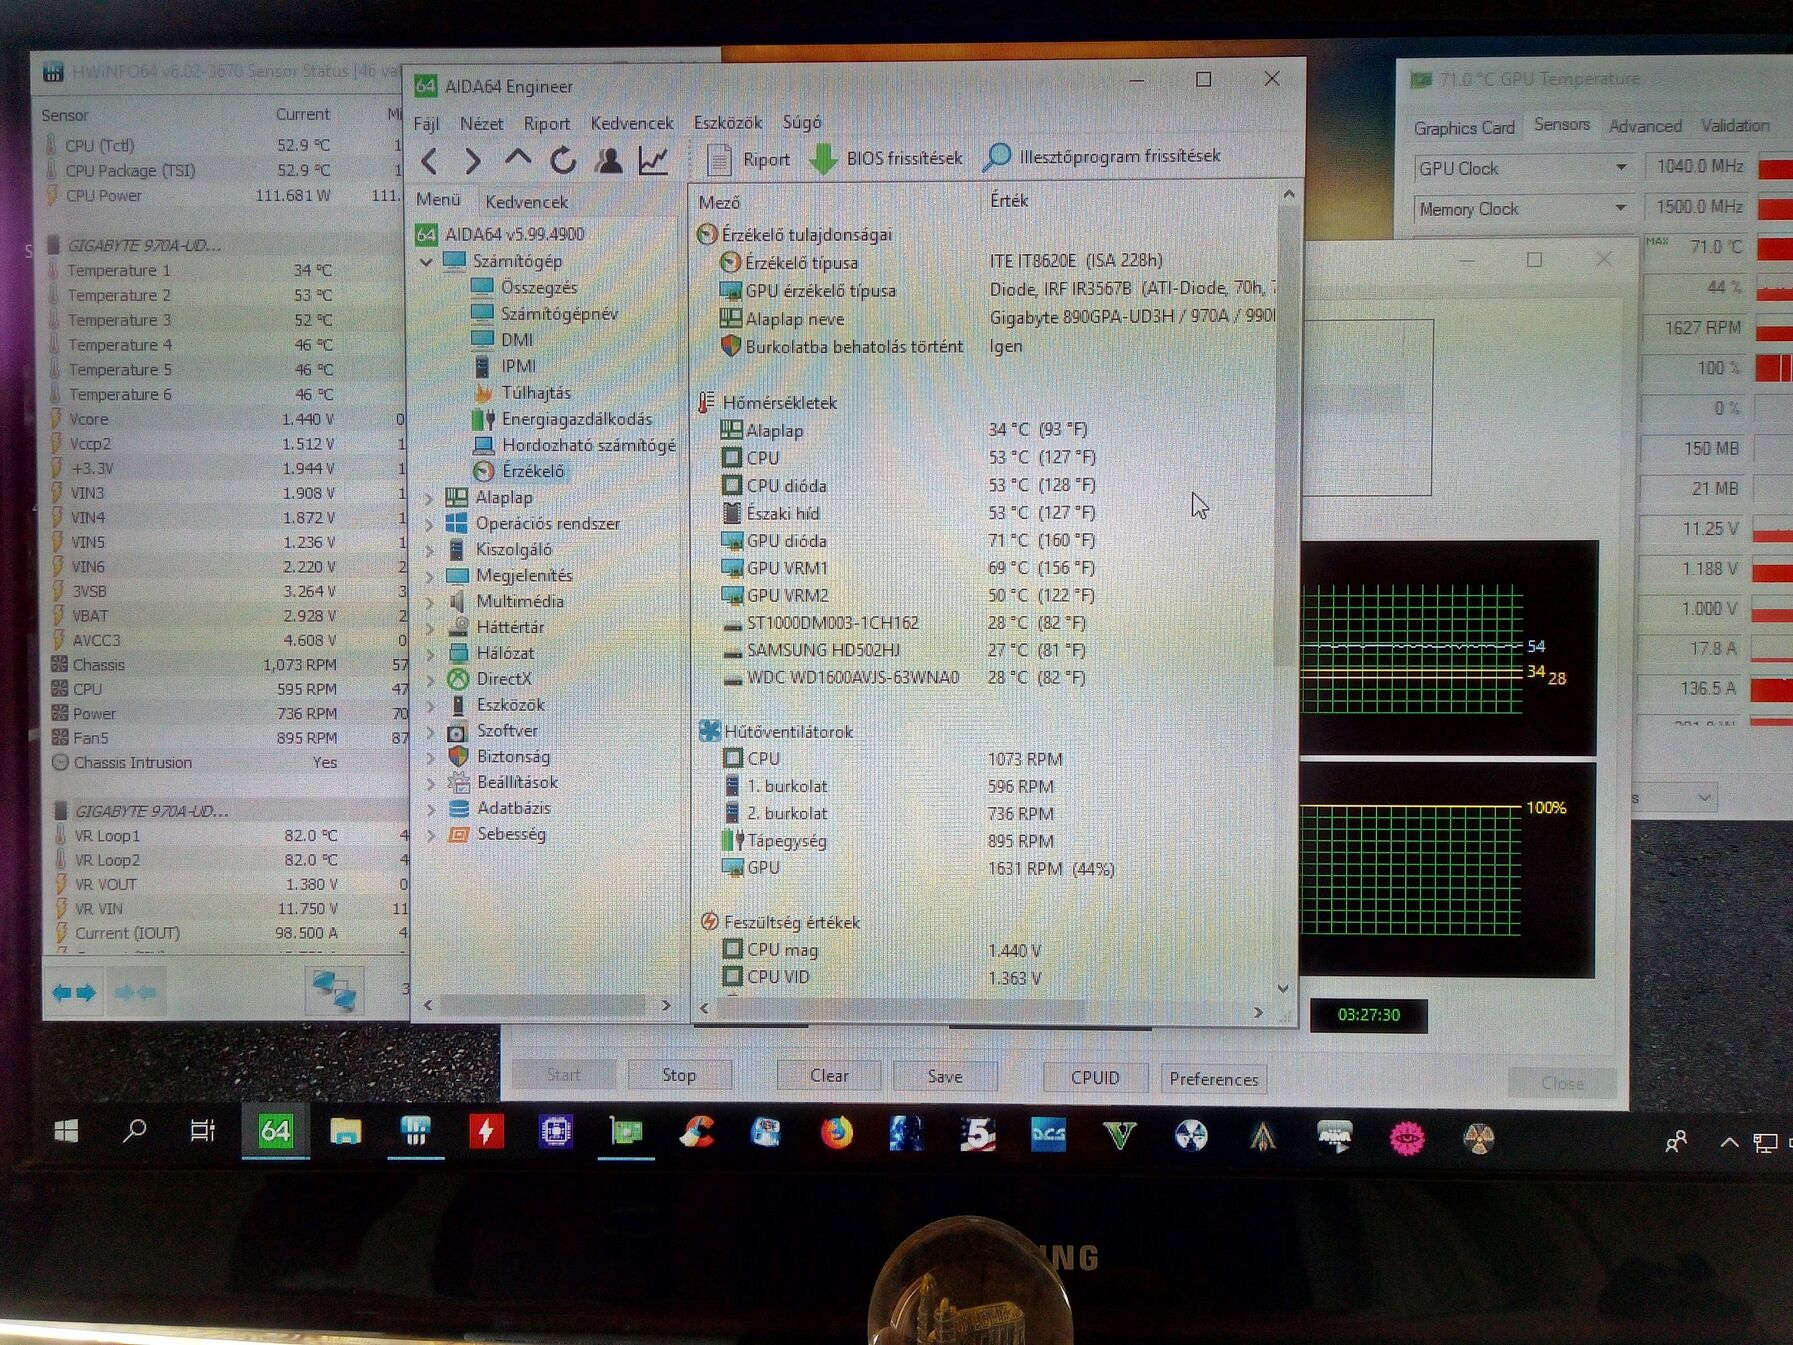The width and height of the screenshot is (1793, 1345).
Task: Select Adatbázis in the tree
Action: [x=513, y=808]
